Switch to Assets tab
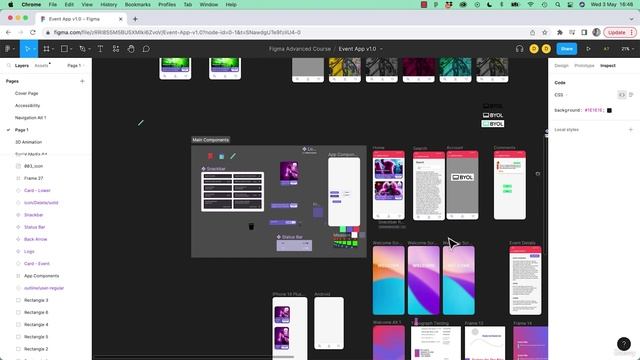This screenshot has width=640, height=360. point(41,65)
